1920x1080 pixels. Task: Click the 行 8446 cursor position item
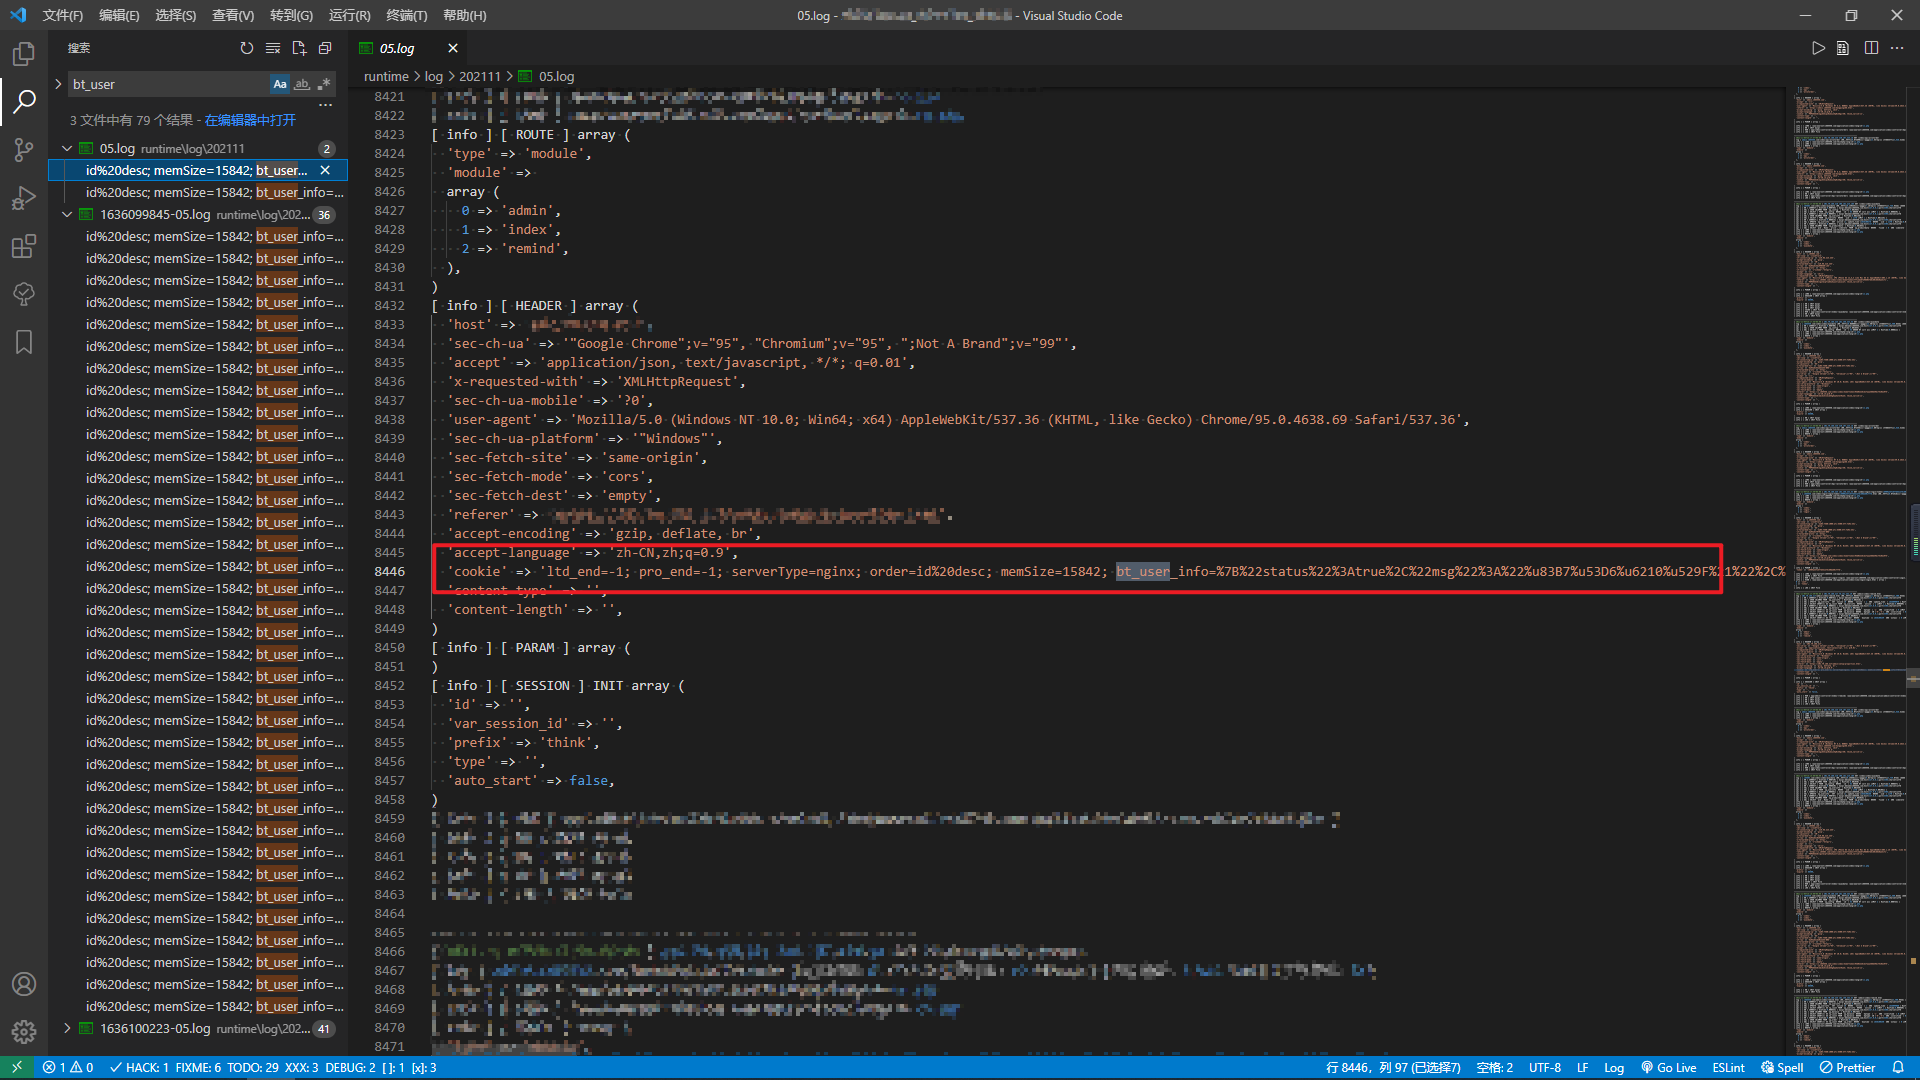pyautogui.click(x=1393, y=1067)
